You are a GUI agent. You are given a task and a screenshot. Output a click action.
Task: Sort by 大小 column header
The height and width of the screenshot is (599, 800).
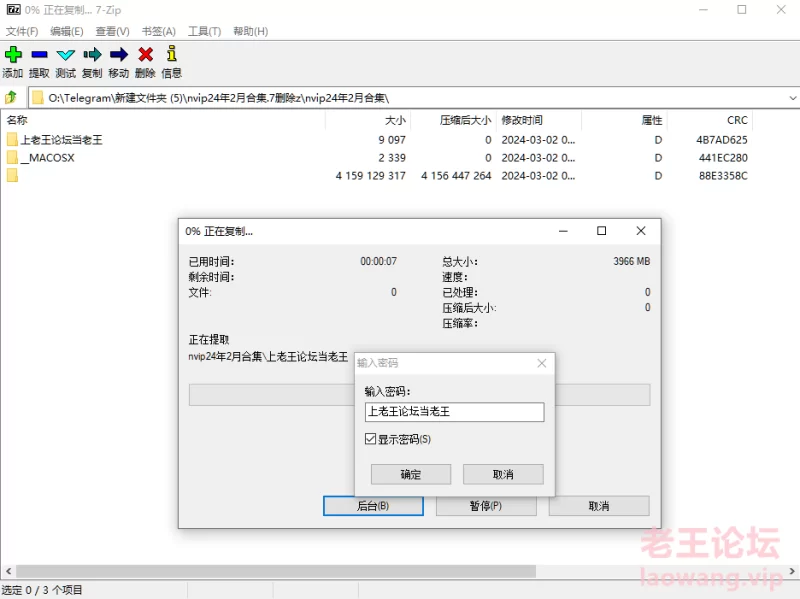pos(395,120)
